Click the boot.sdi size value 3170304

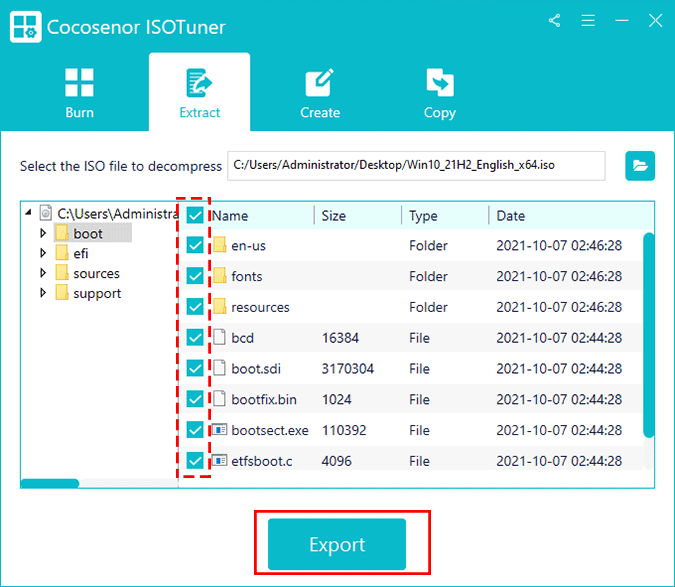(x=348, y=369)
